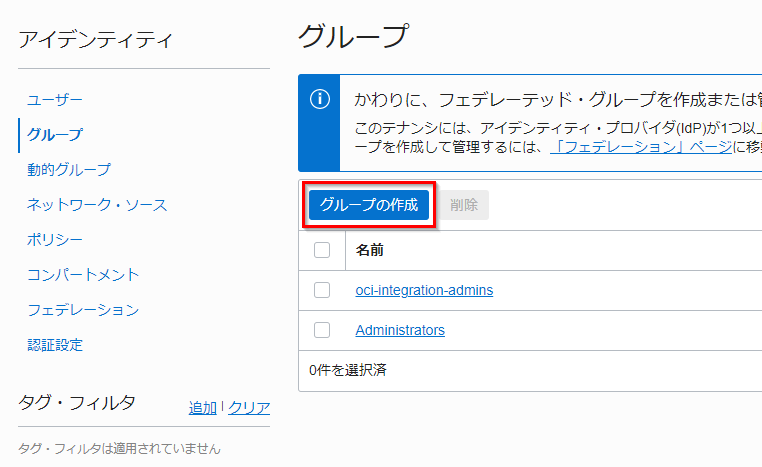Screen dimensions: 762x467
Task: Open フェデレーション in the sidebar
Action: tap(83, 310)
